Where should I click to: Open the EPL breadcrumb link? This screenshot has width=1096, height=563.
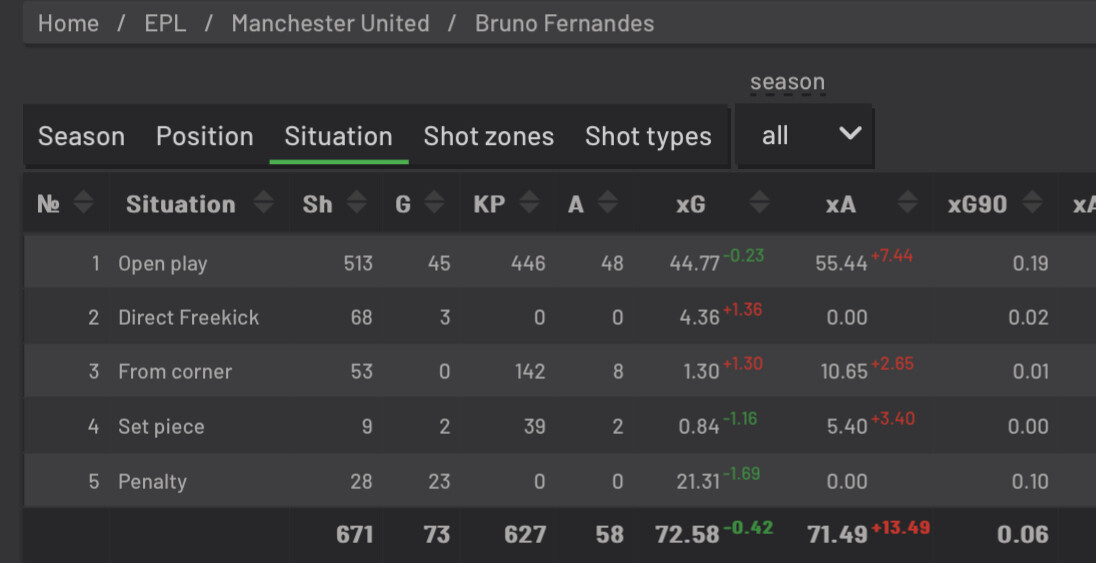[x=165, y=23]
